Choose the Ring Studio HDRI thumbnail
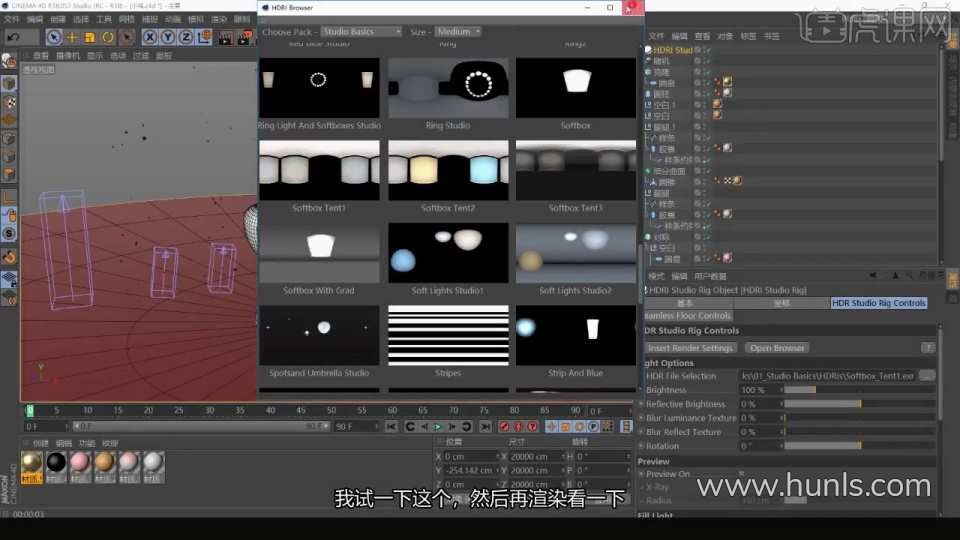 coord(448,88)
